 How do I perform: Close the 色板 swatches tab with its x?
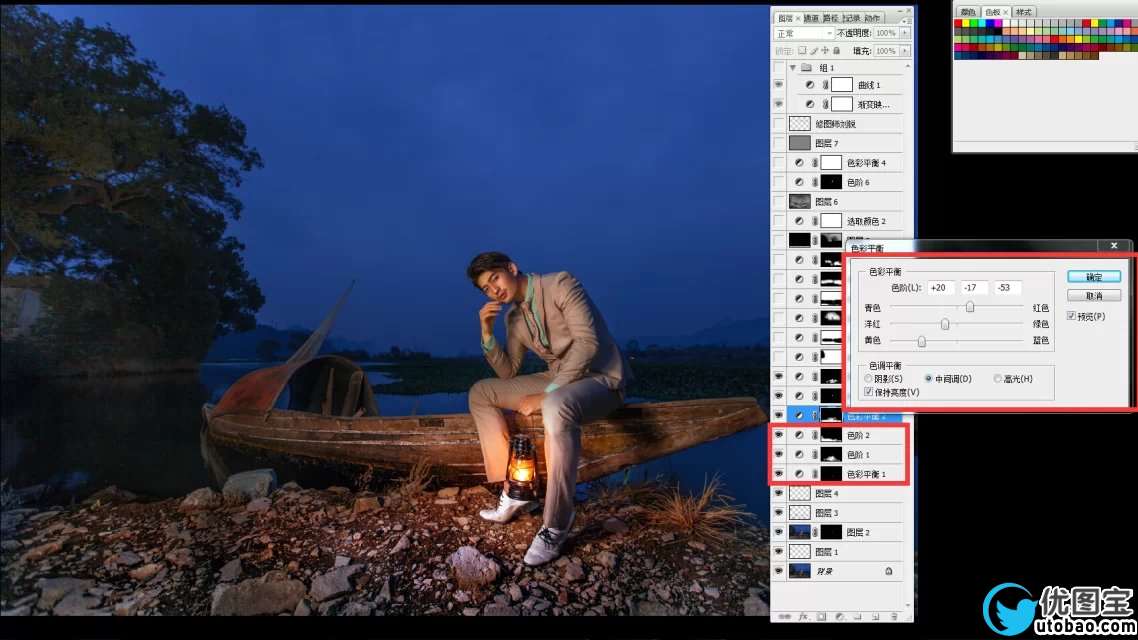(x=1005, y=12)
